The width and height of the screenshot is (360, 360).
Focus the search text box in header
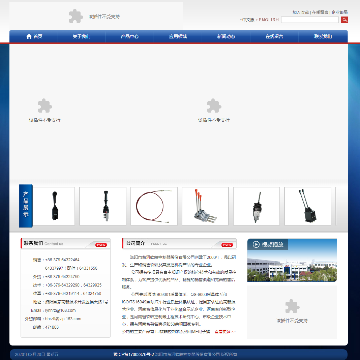(310, 20)
